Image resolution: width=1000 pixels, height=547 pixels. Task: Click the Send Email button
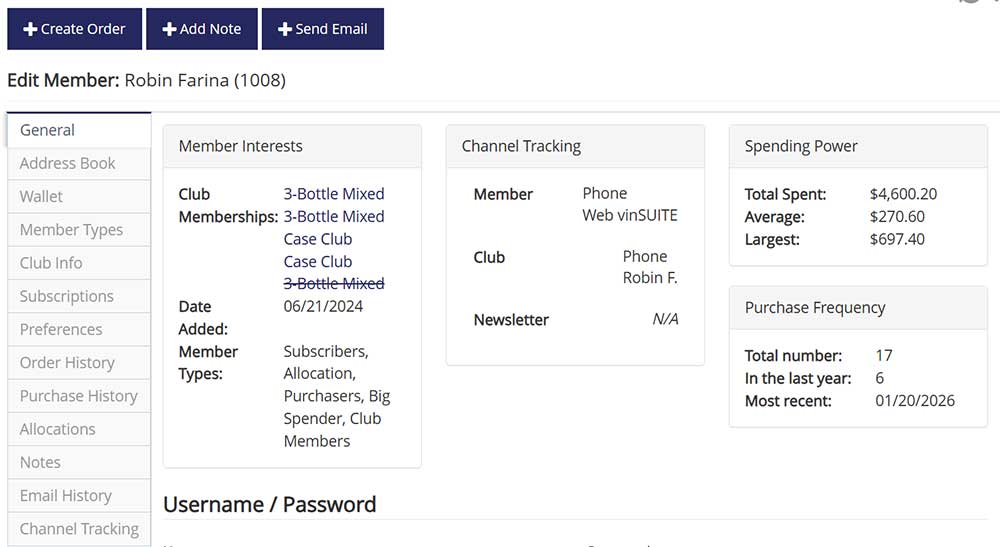pos(323,29)
